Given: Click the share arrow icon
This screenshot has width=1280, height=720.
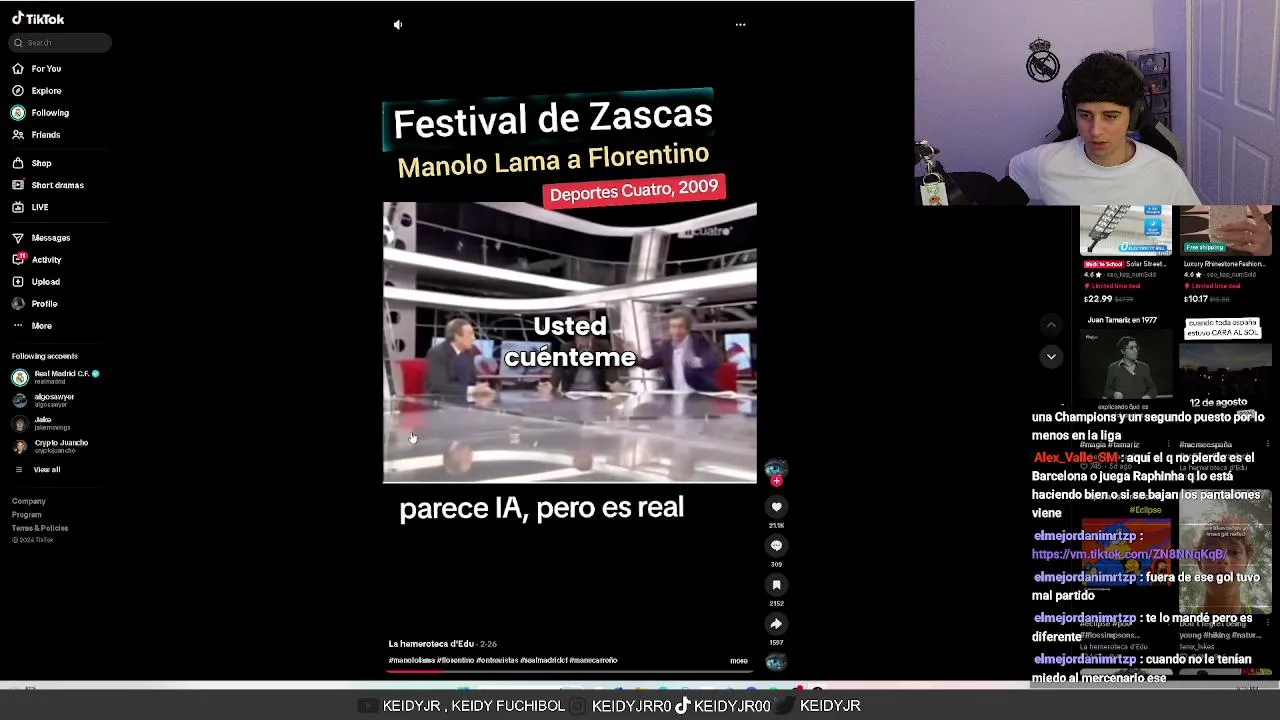Looking at the screenshot, I should click(776, 624).
